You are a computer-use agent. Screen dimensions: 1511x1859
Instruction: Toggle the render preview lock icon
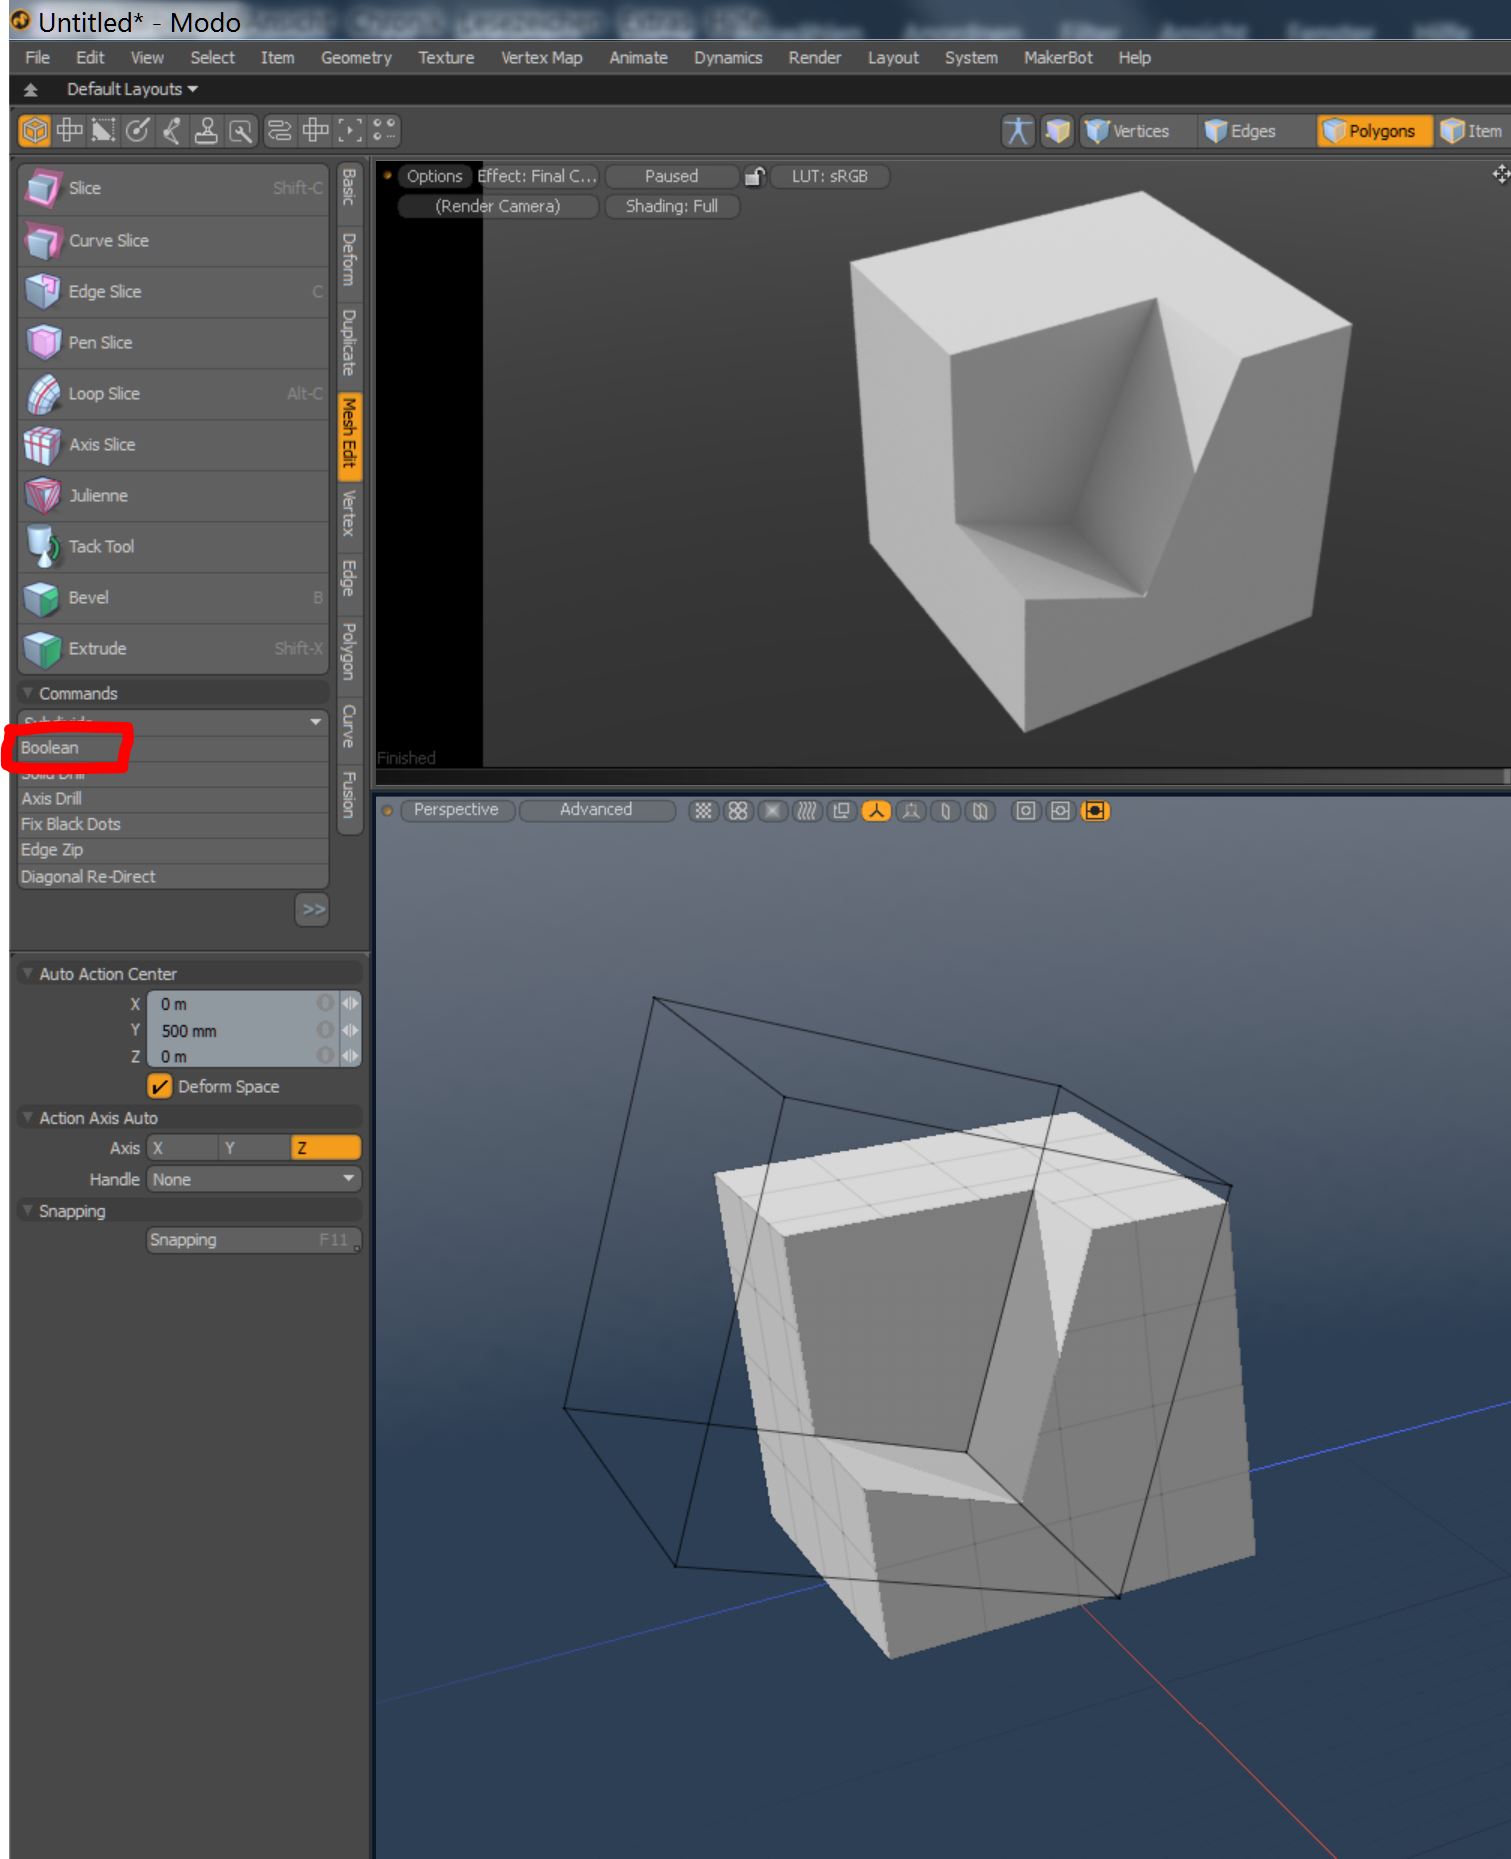(x=755, y=177)
